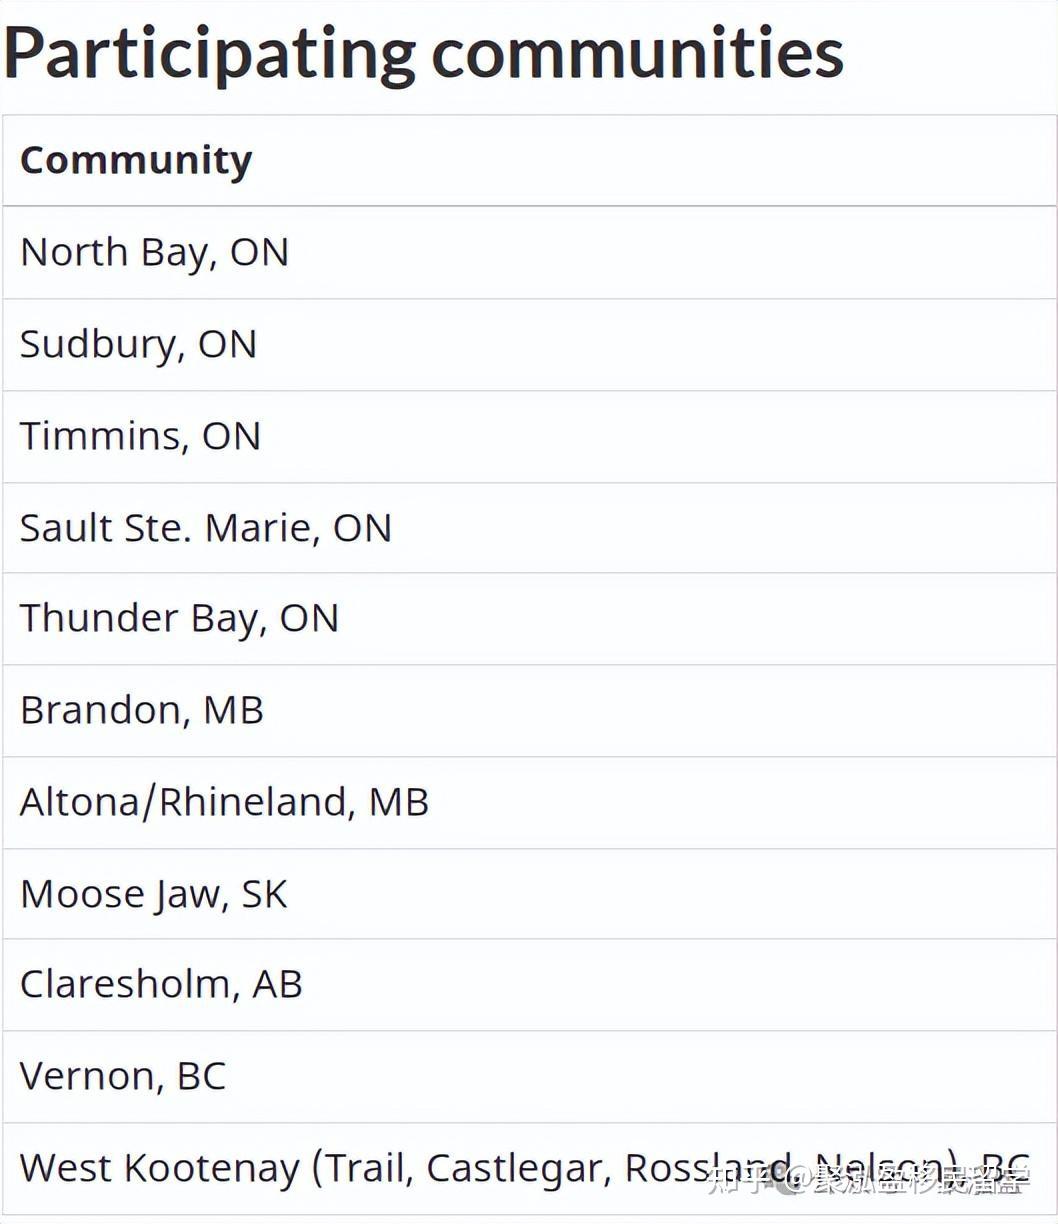The width and height of the screenshot is (1058, 1224).
Task: Click the 'Community' column header
Action: tap(136, 160)
